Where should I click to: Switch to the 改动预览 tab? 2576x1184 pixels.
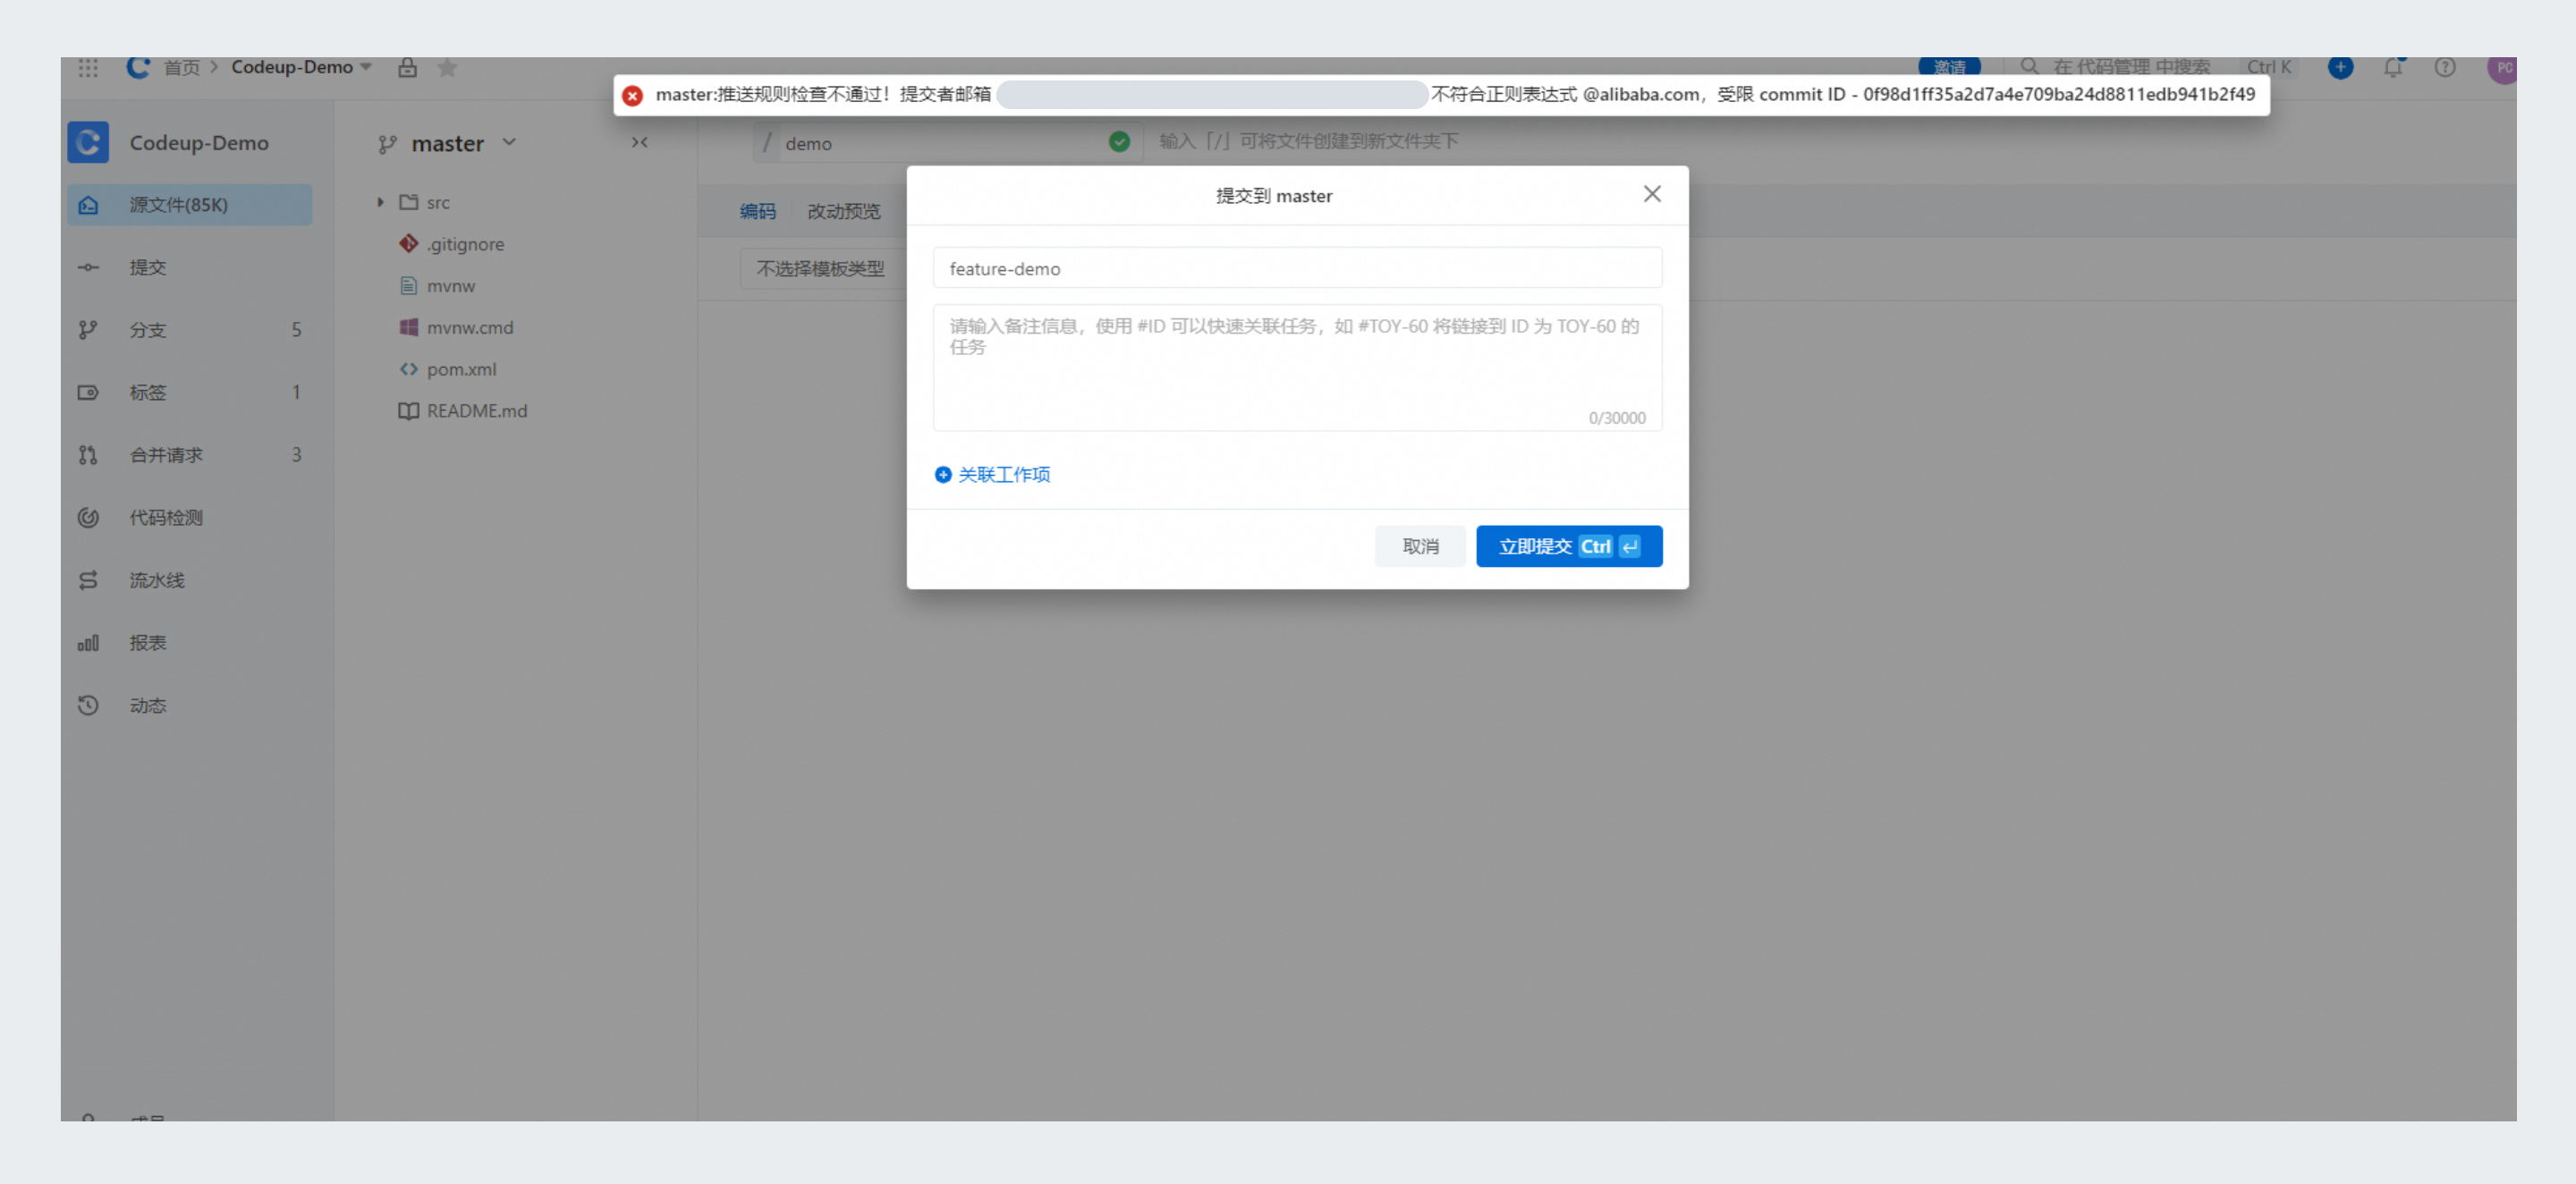coord(843,212)
